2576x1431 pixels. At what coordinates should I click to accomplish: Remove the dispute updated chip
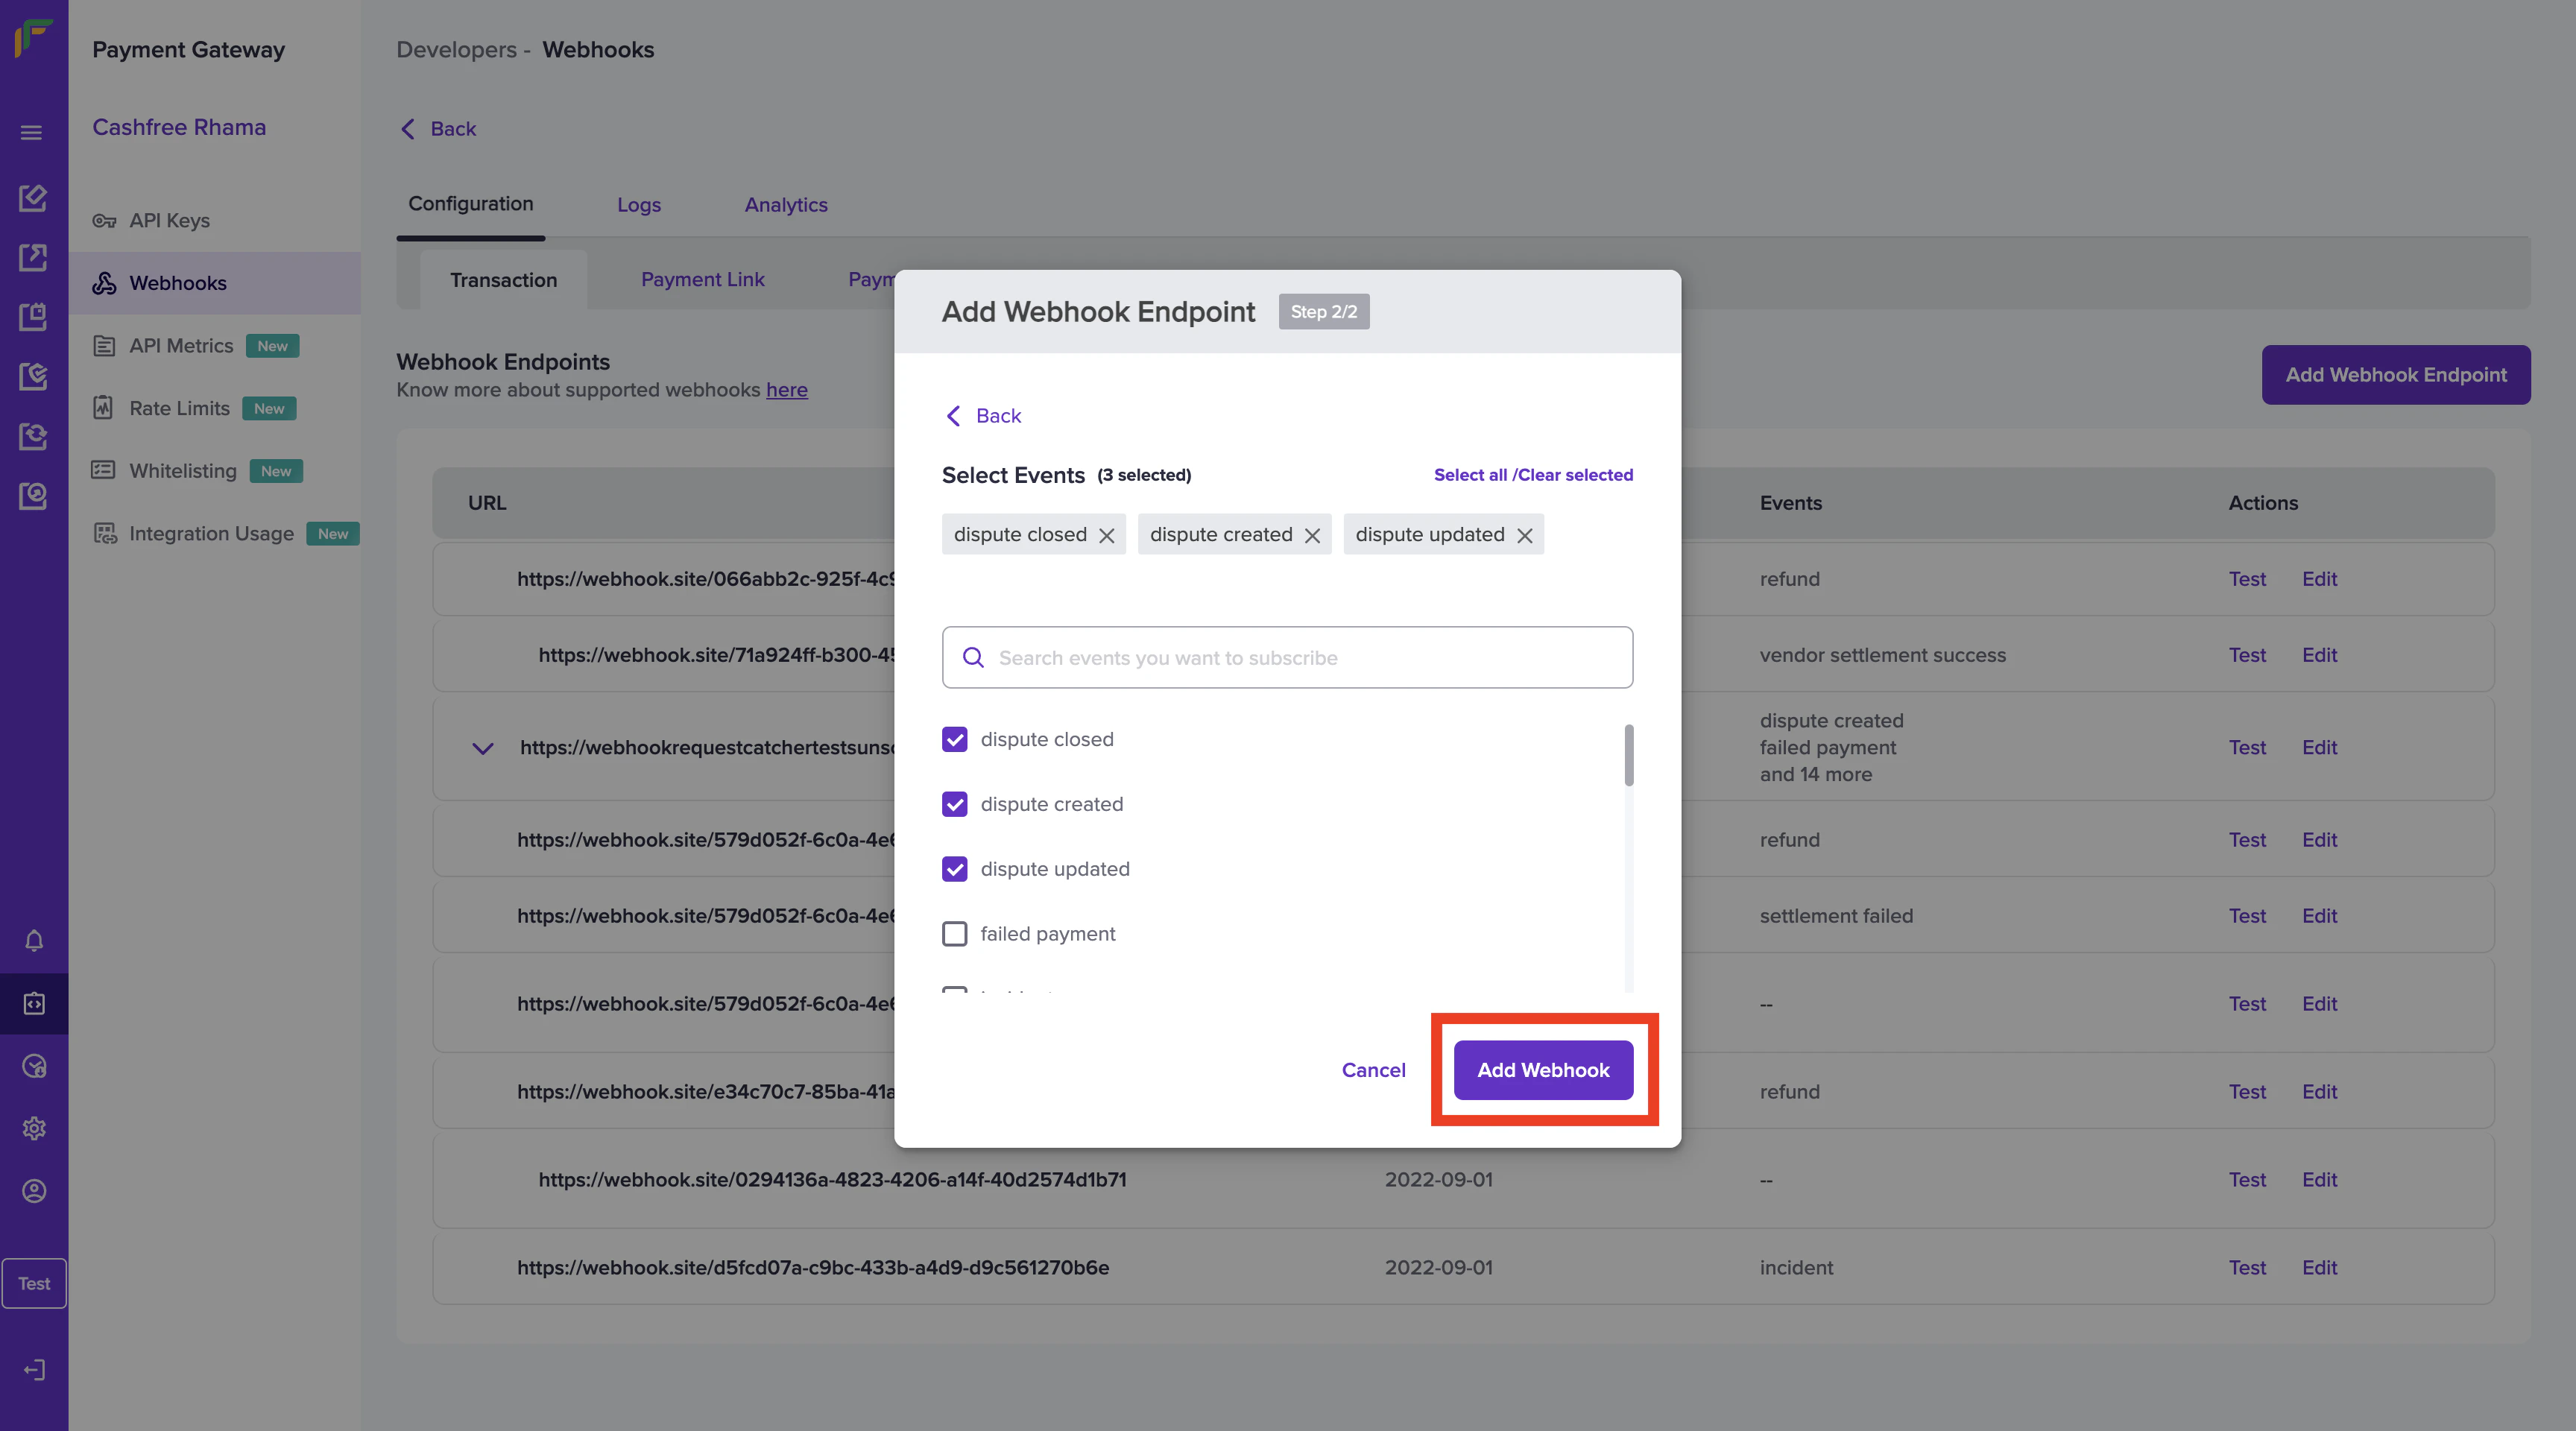pos(1524,535)
